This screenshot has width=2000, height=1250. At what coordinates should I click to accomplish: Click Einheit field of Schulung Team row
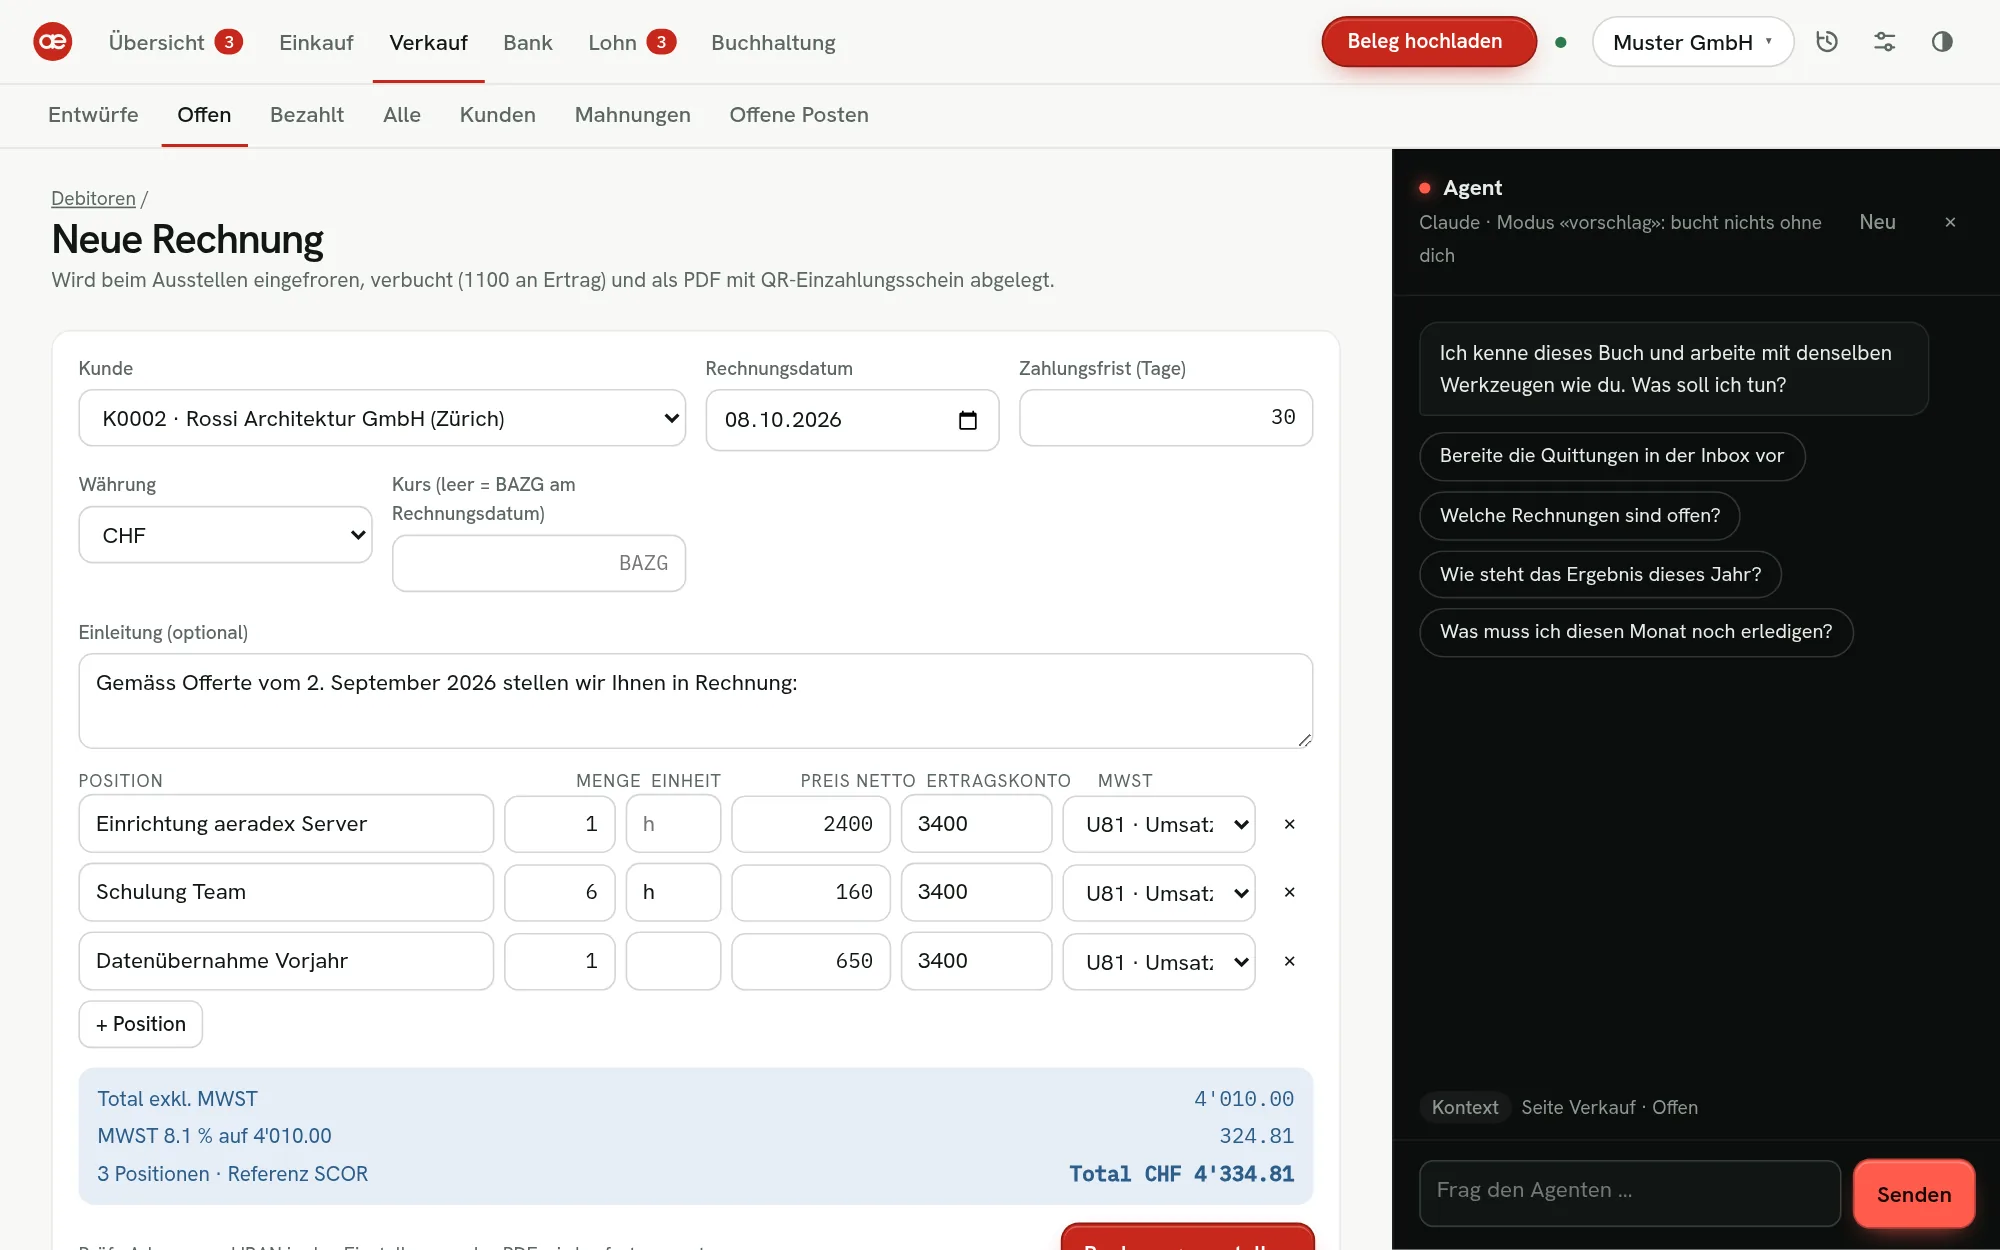673,892
